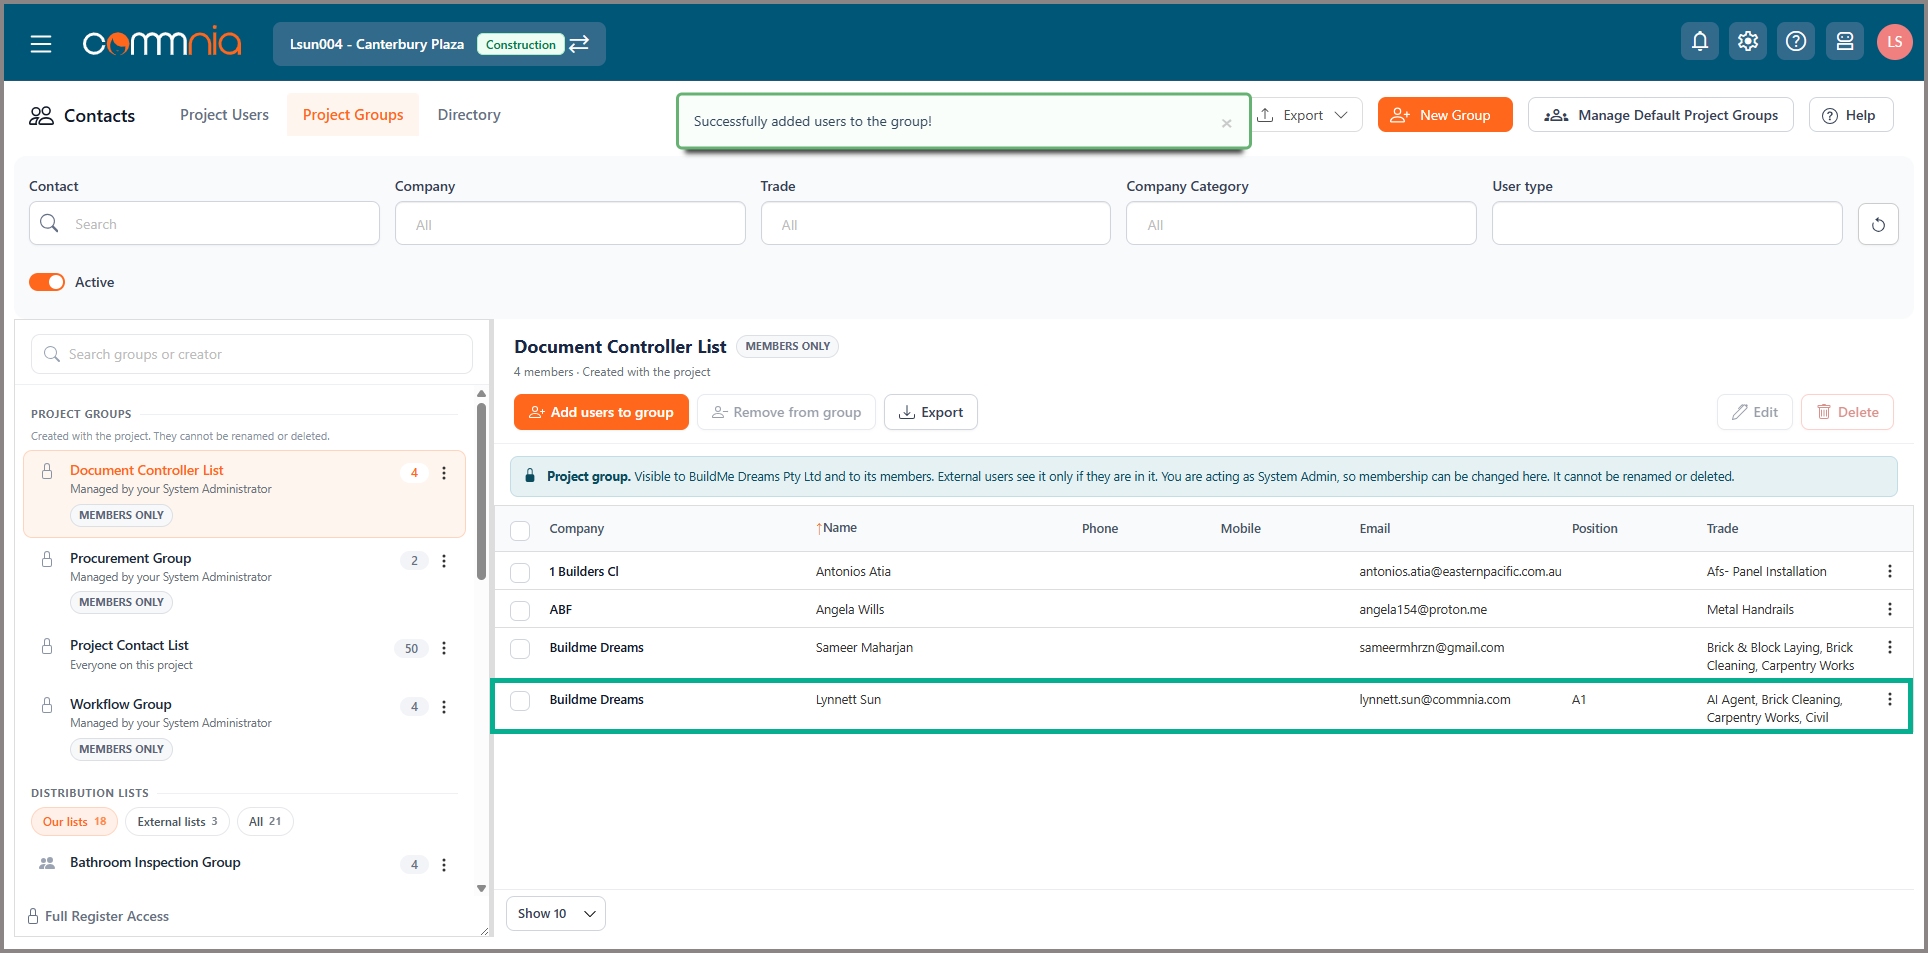Screen dimensions: 1928x953
Task: Open options menu for Project Contact List
Action: point(444,648)
